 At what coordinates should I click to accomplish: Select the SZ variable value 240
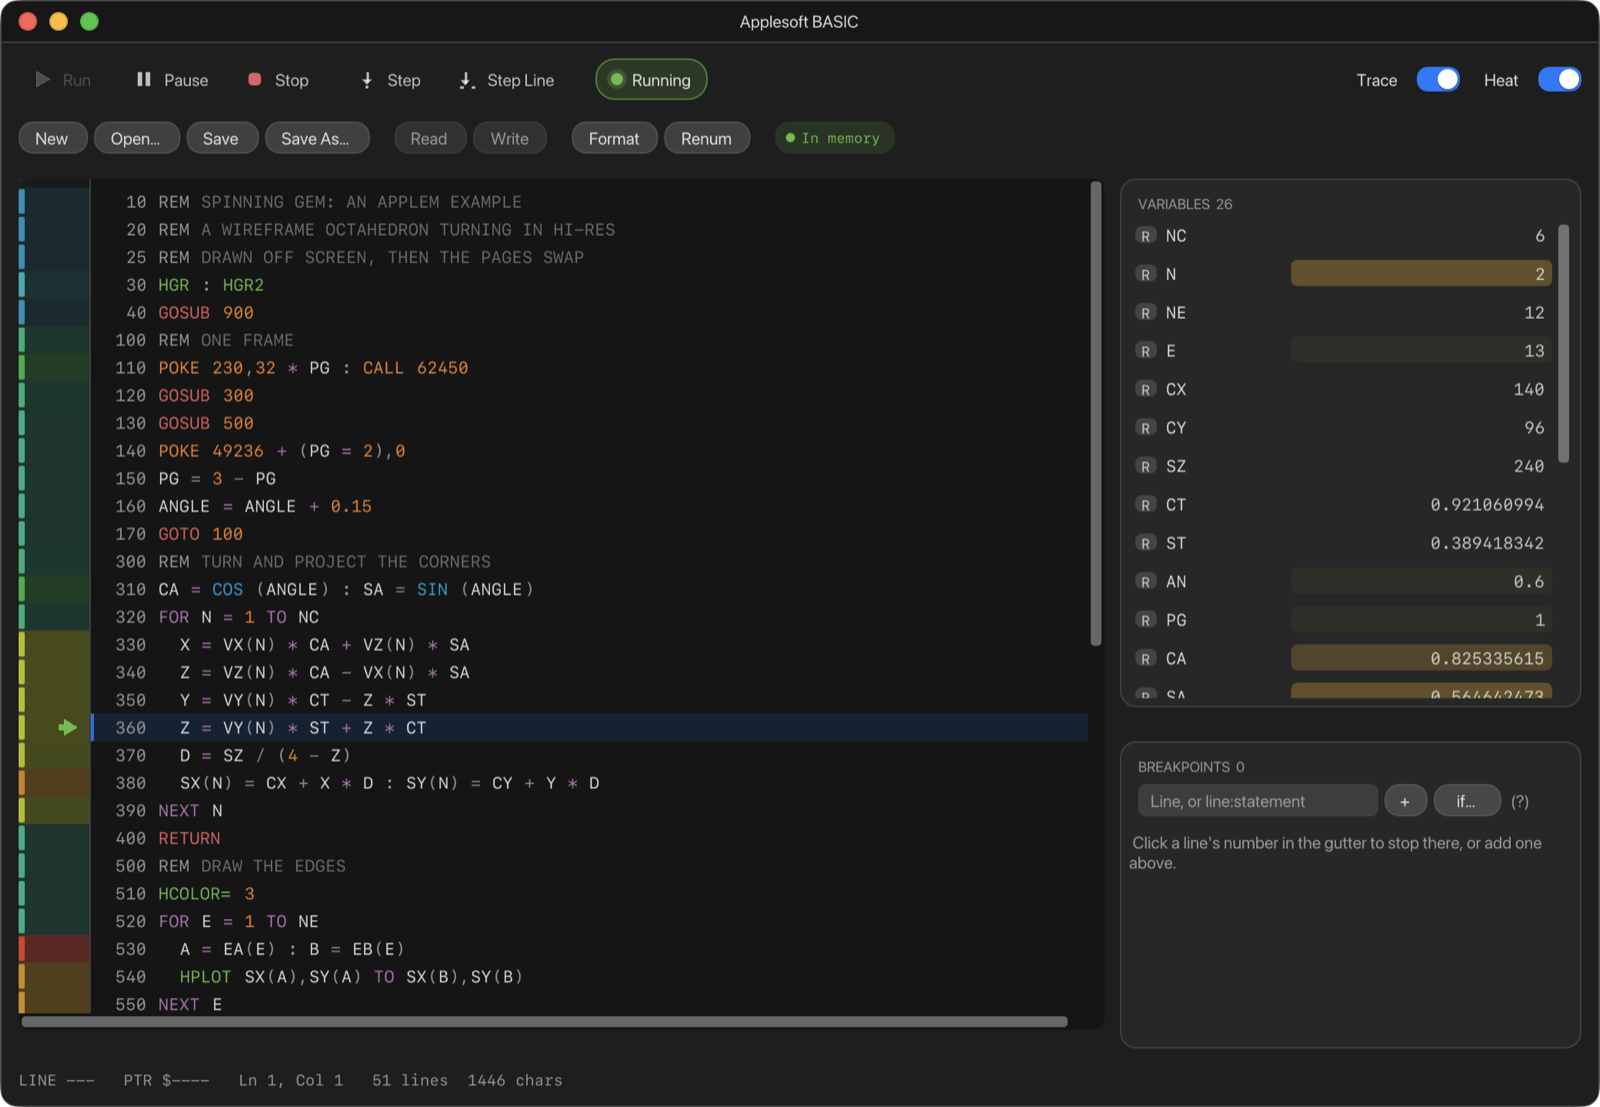(x=1529, y=466)
